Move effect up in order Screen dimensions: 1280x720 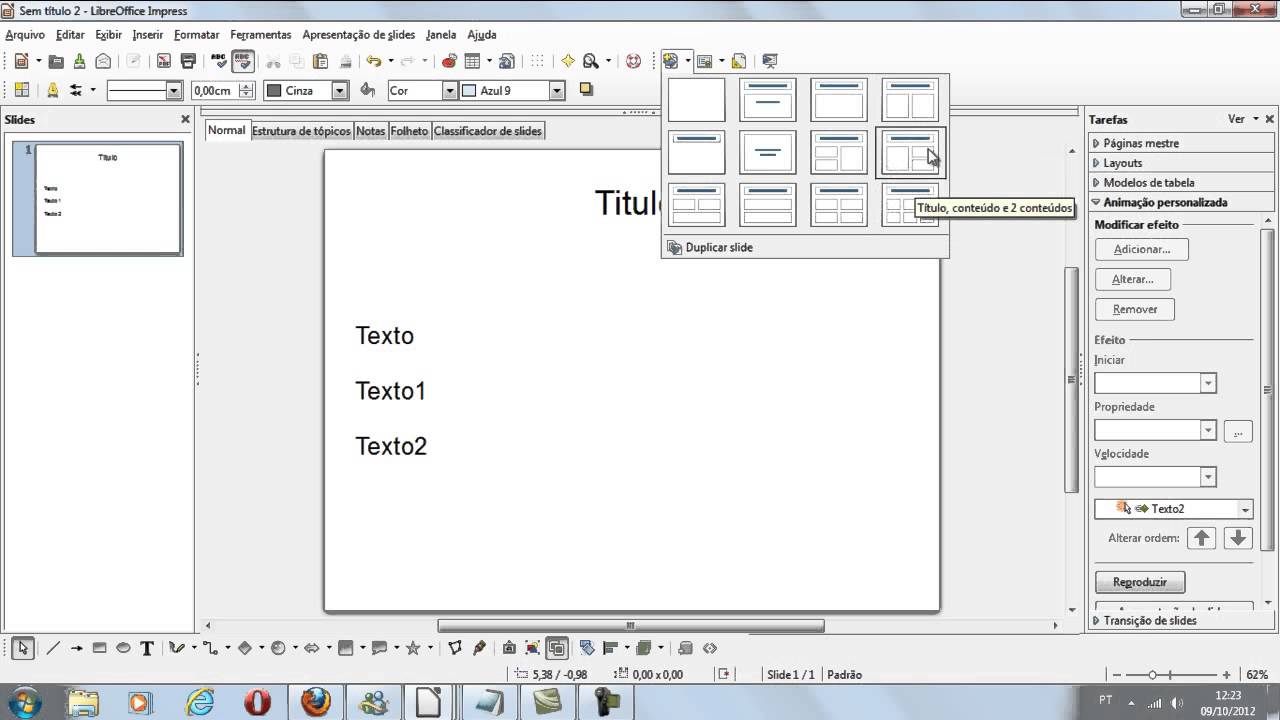tap(1202, 538)
